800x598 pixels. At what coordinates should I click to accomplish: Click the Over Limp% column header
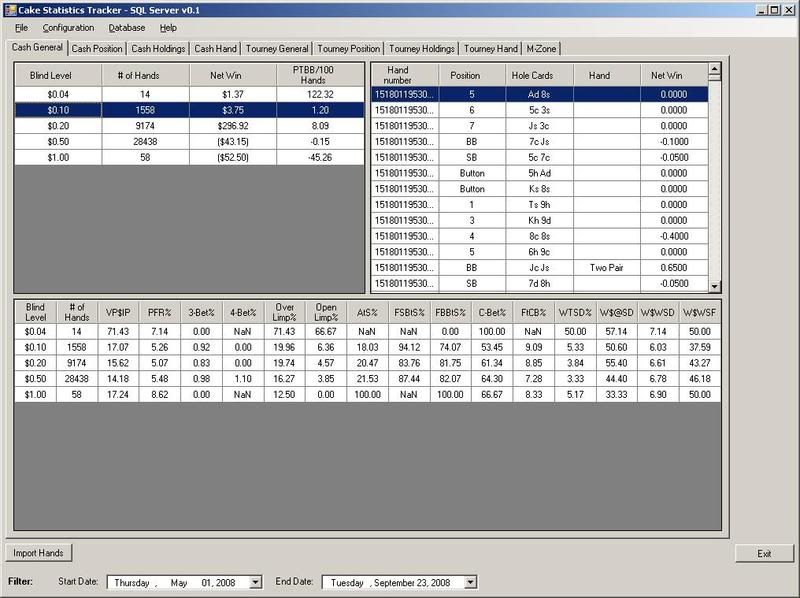284,312
